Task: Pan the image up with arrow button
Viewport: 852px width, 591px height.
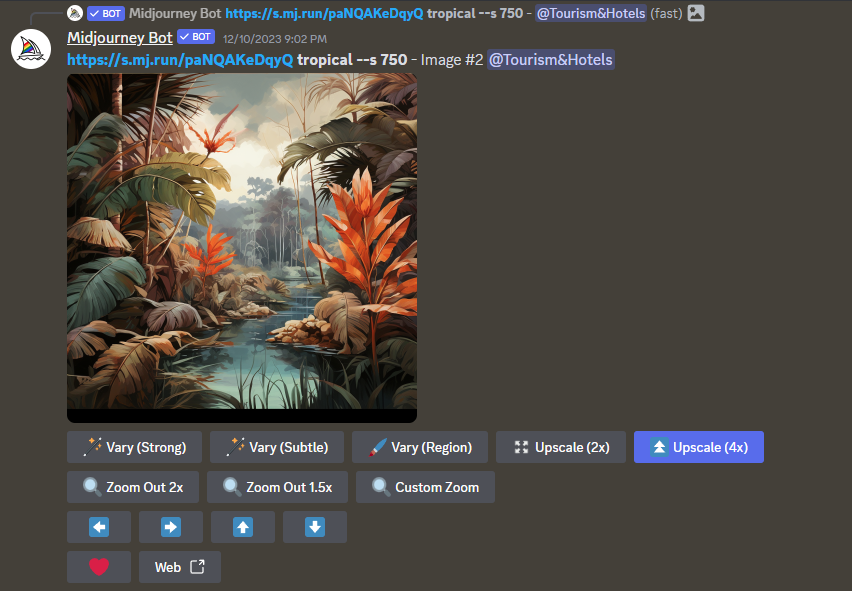Action: tap(243, 527)
